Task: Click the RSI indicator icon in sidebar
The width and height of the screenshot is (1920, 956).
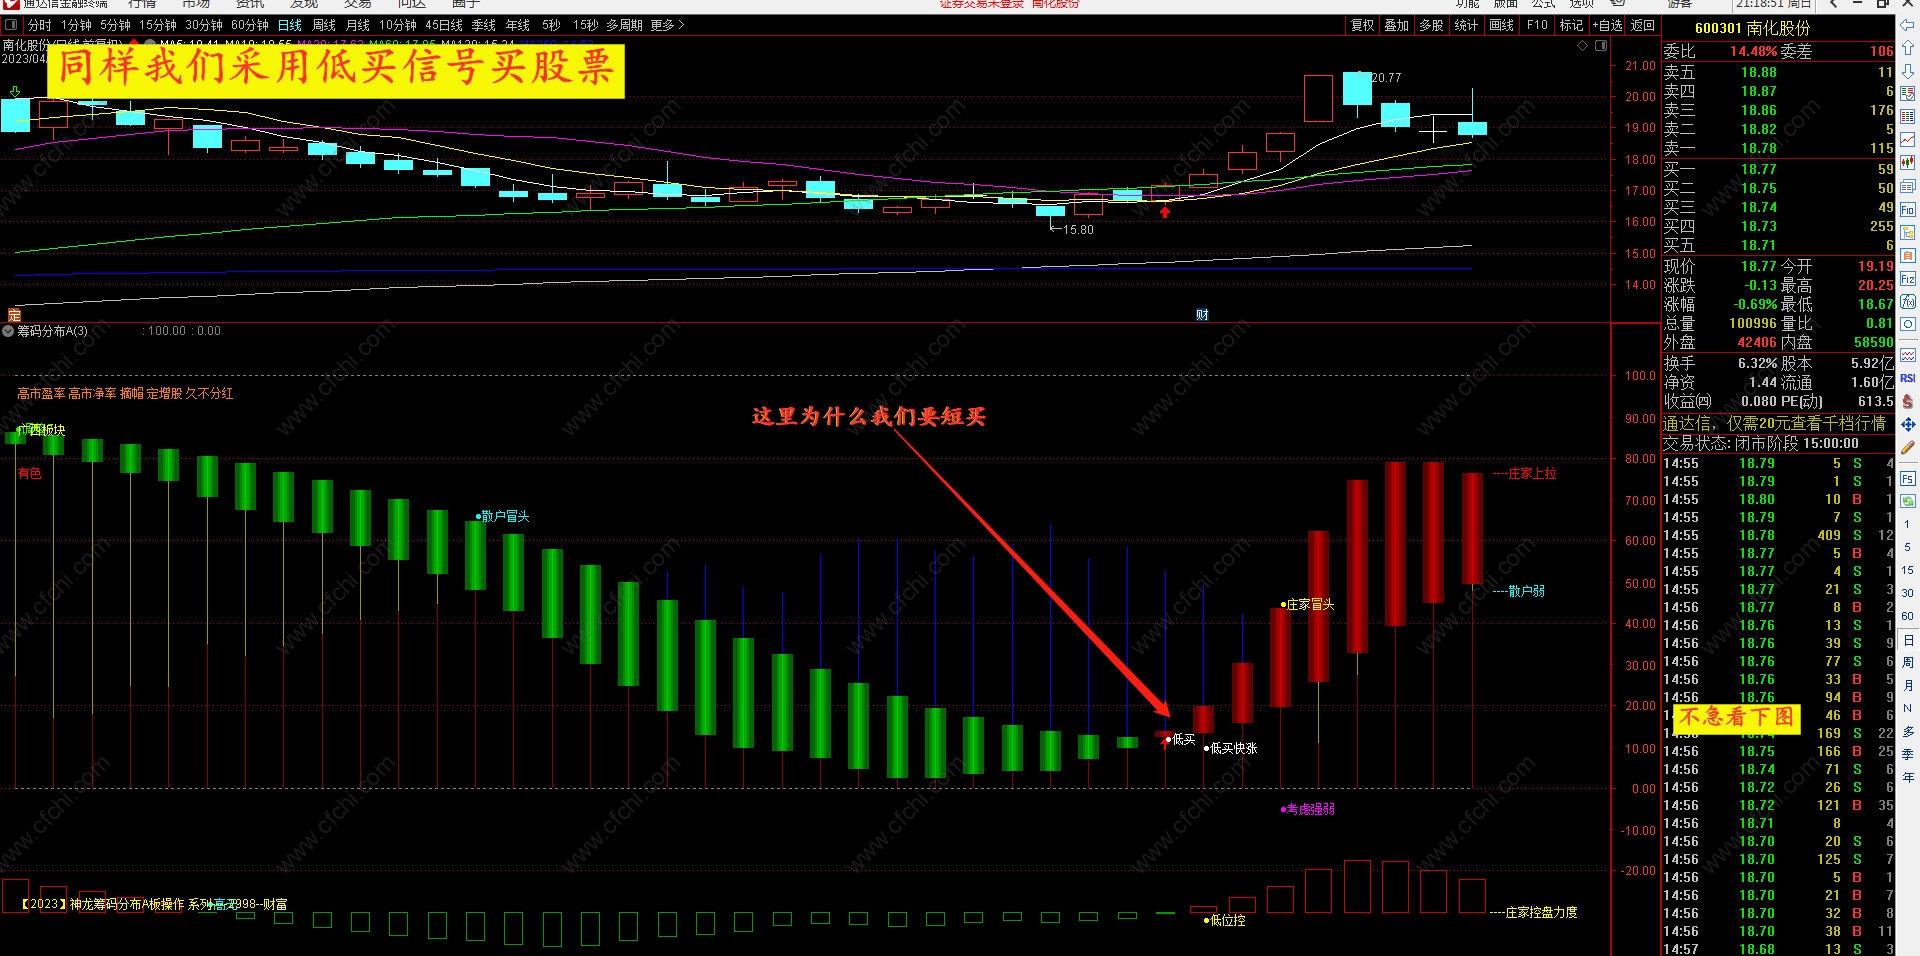Action: (x=1907, y=378)
